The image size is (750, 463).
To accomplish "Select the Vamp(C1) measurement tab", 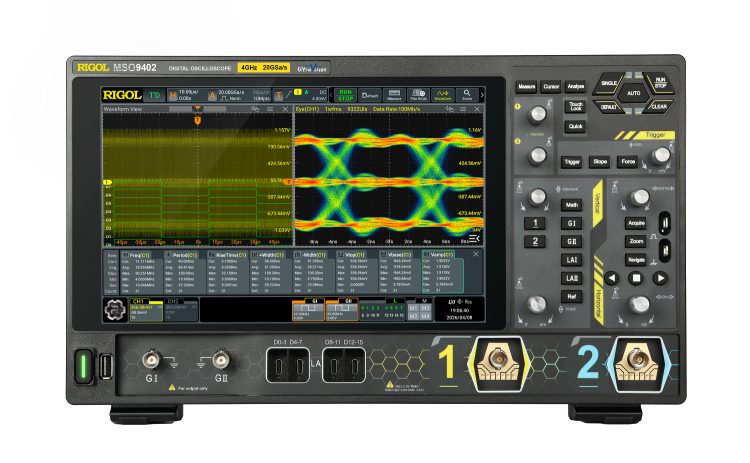I will tap(439, 255).
